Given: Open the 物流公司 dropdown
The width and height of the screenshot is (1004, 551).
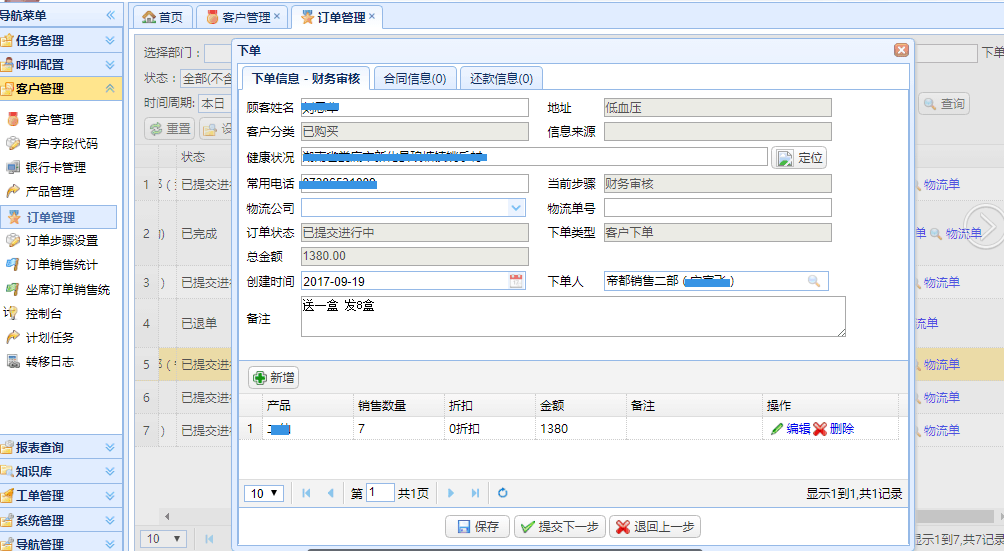Looking at the screenshot, I should tap(516, 208).
